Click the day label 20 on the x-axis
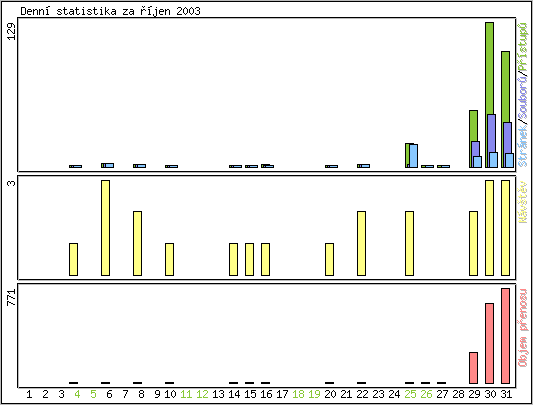 pos(330,394)
